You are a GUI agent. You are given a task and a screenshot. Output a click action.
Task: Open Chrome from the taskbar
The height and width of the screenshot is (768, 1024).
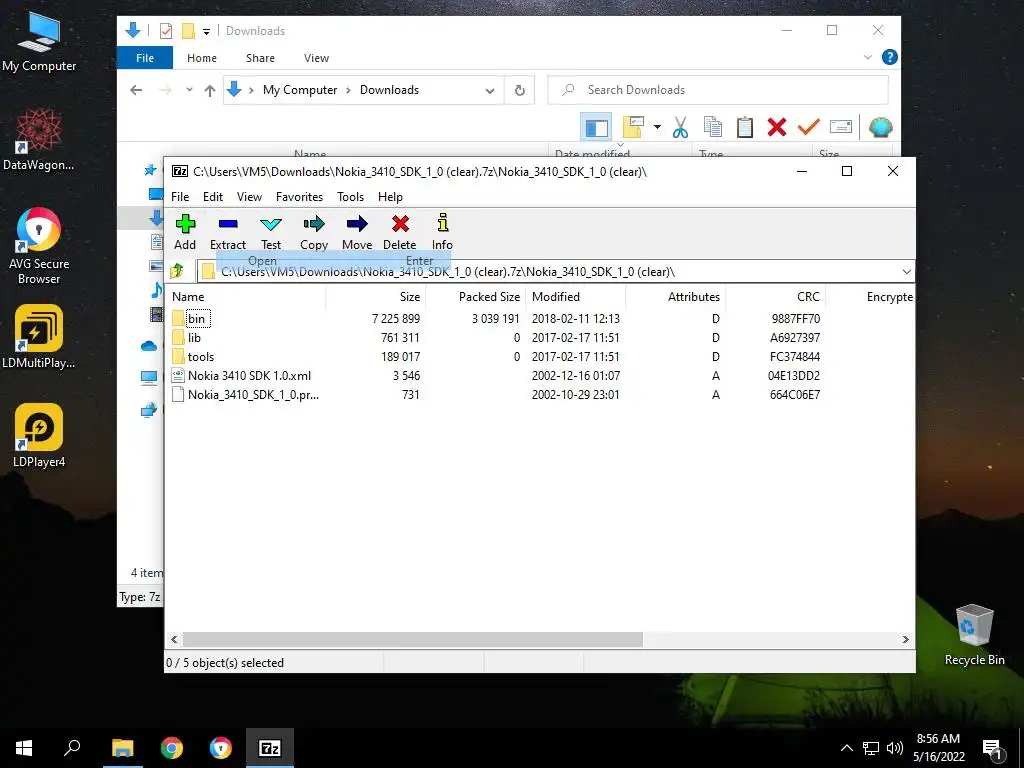point(172,748)
